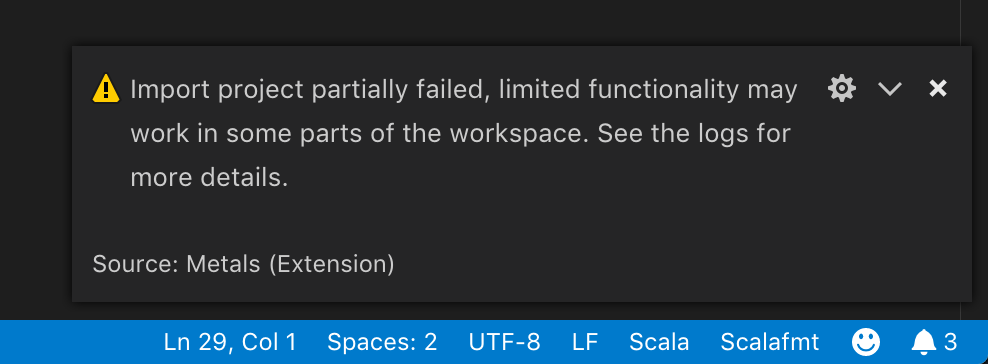
Task: Click the Scalafmt status bar item
Action: (x=769, y=342)
